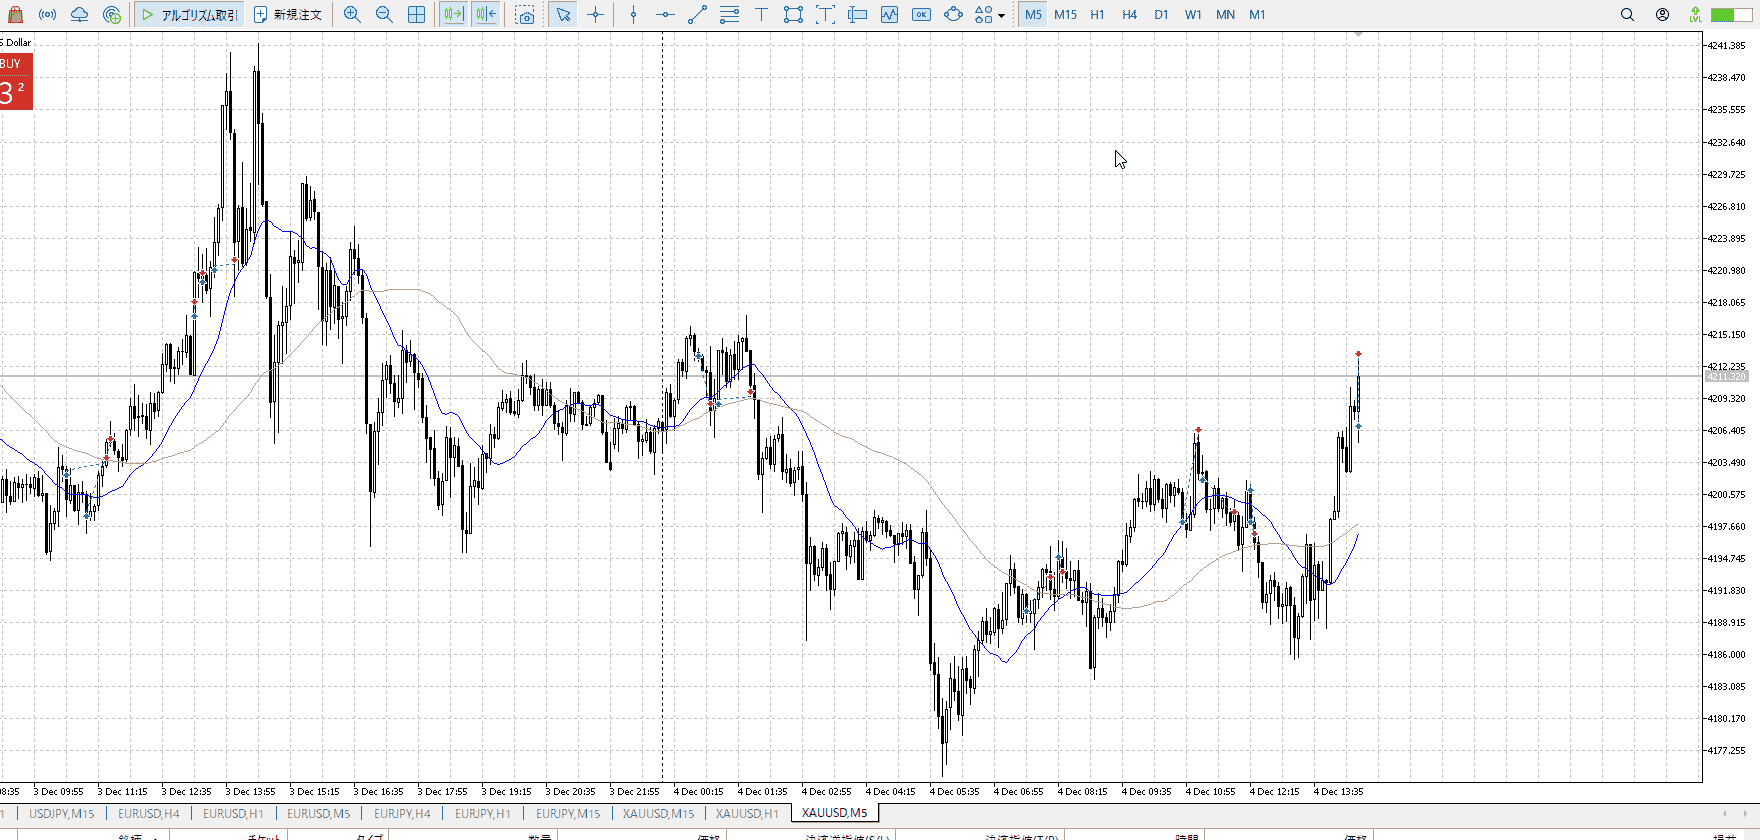Toggle chart shift from right edge
The image size is (1760, 840).
486,15
